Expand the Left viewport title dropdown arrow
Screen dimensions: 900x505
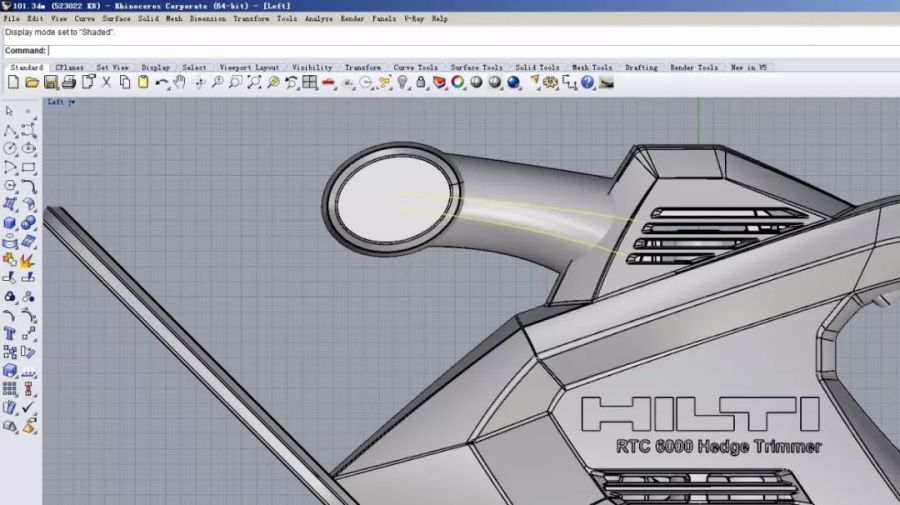click(72, 102)
